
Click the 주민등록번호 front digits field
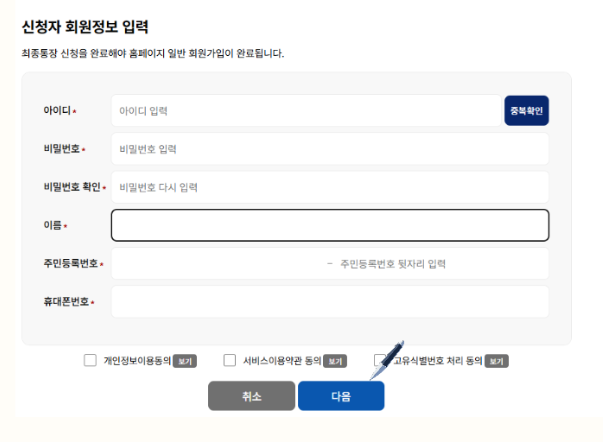(x=217, y=264)
